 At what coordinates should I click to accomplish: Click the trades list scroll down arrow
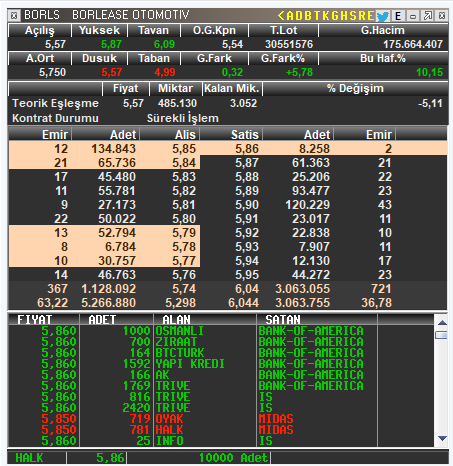(442, 438)
